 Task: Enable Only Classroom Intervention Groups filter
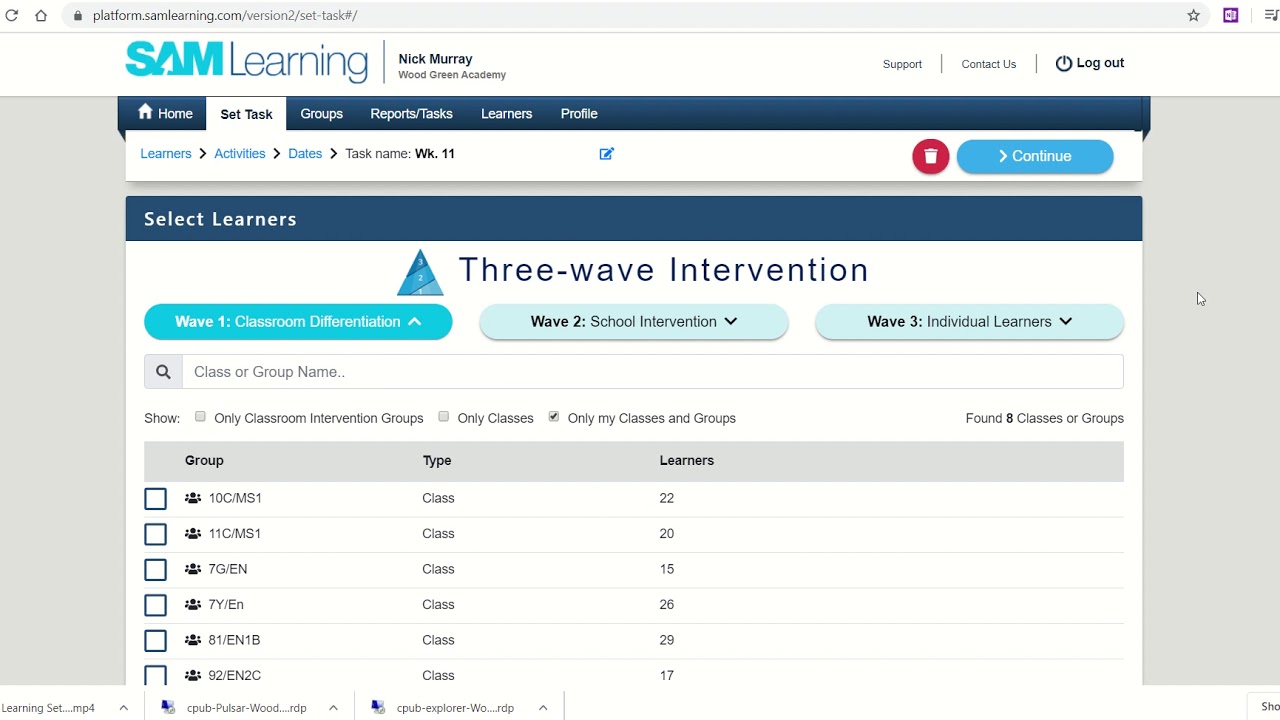[200, 417]
